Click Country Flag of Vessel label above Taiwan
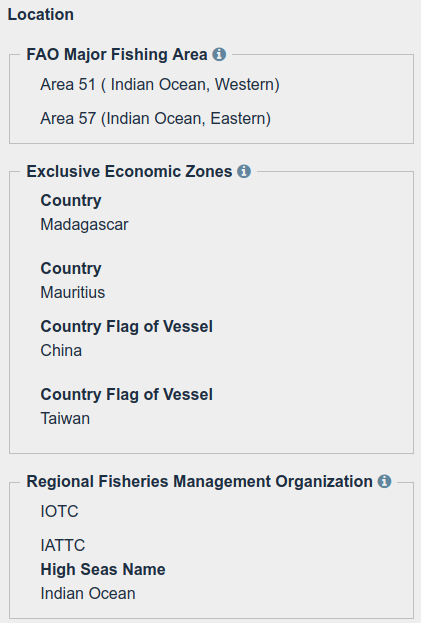This screenshot has width=421, height=623. point(126,395)
